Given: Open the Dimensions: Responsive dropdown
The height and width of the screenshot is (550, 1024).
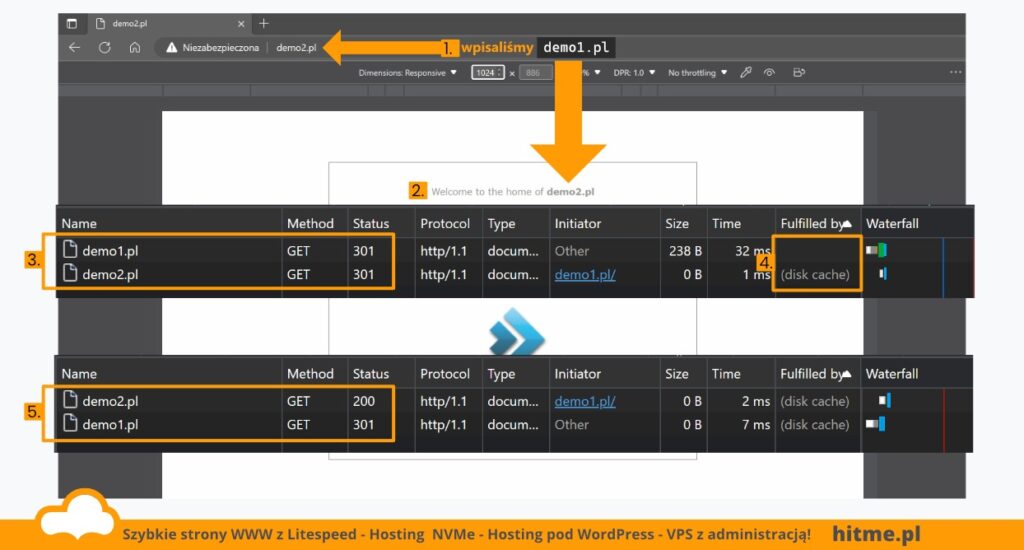Looking at the screenshot, I should tap(408, 73).
